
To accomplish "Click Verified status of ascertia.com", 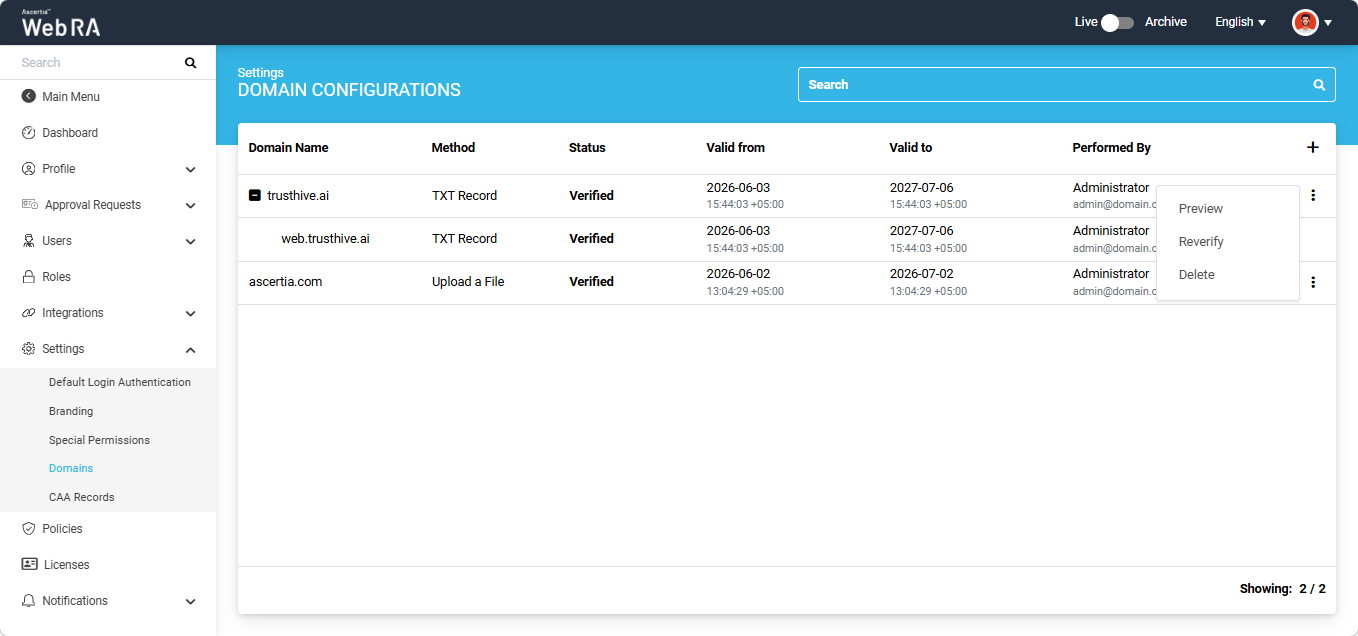I will point(591,282).
